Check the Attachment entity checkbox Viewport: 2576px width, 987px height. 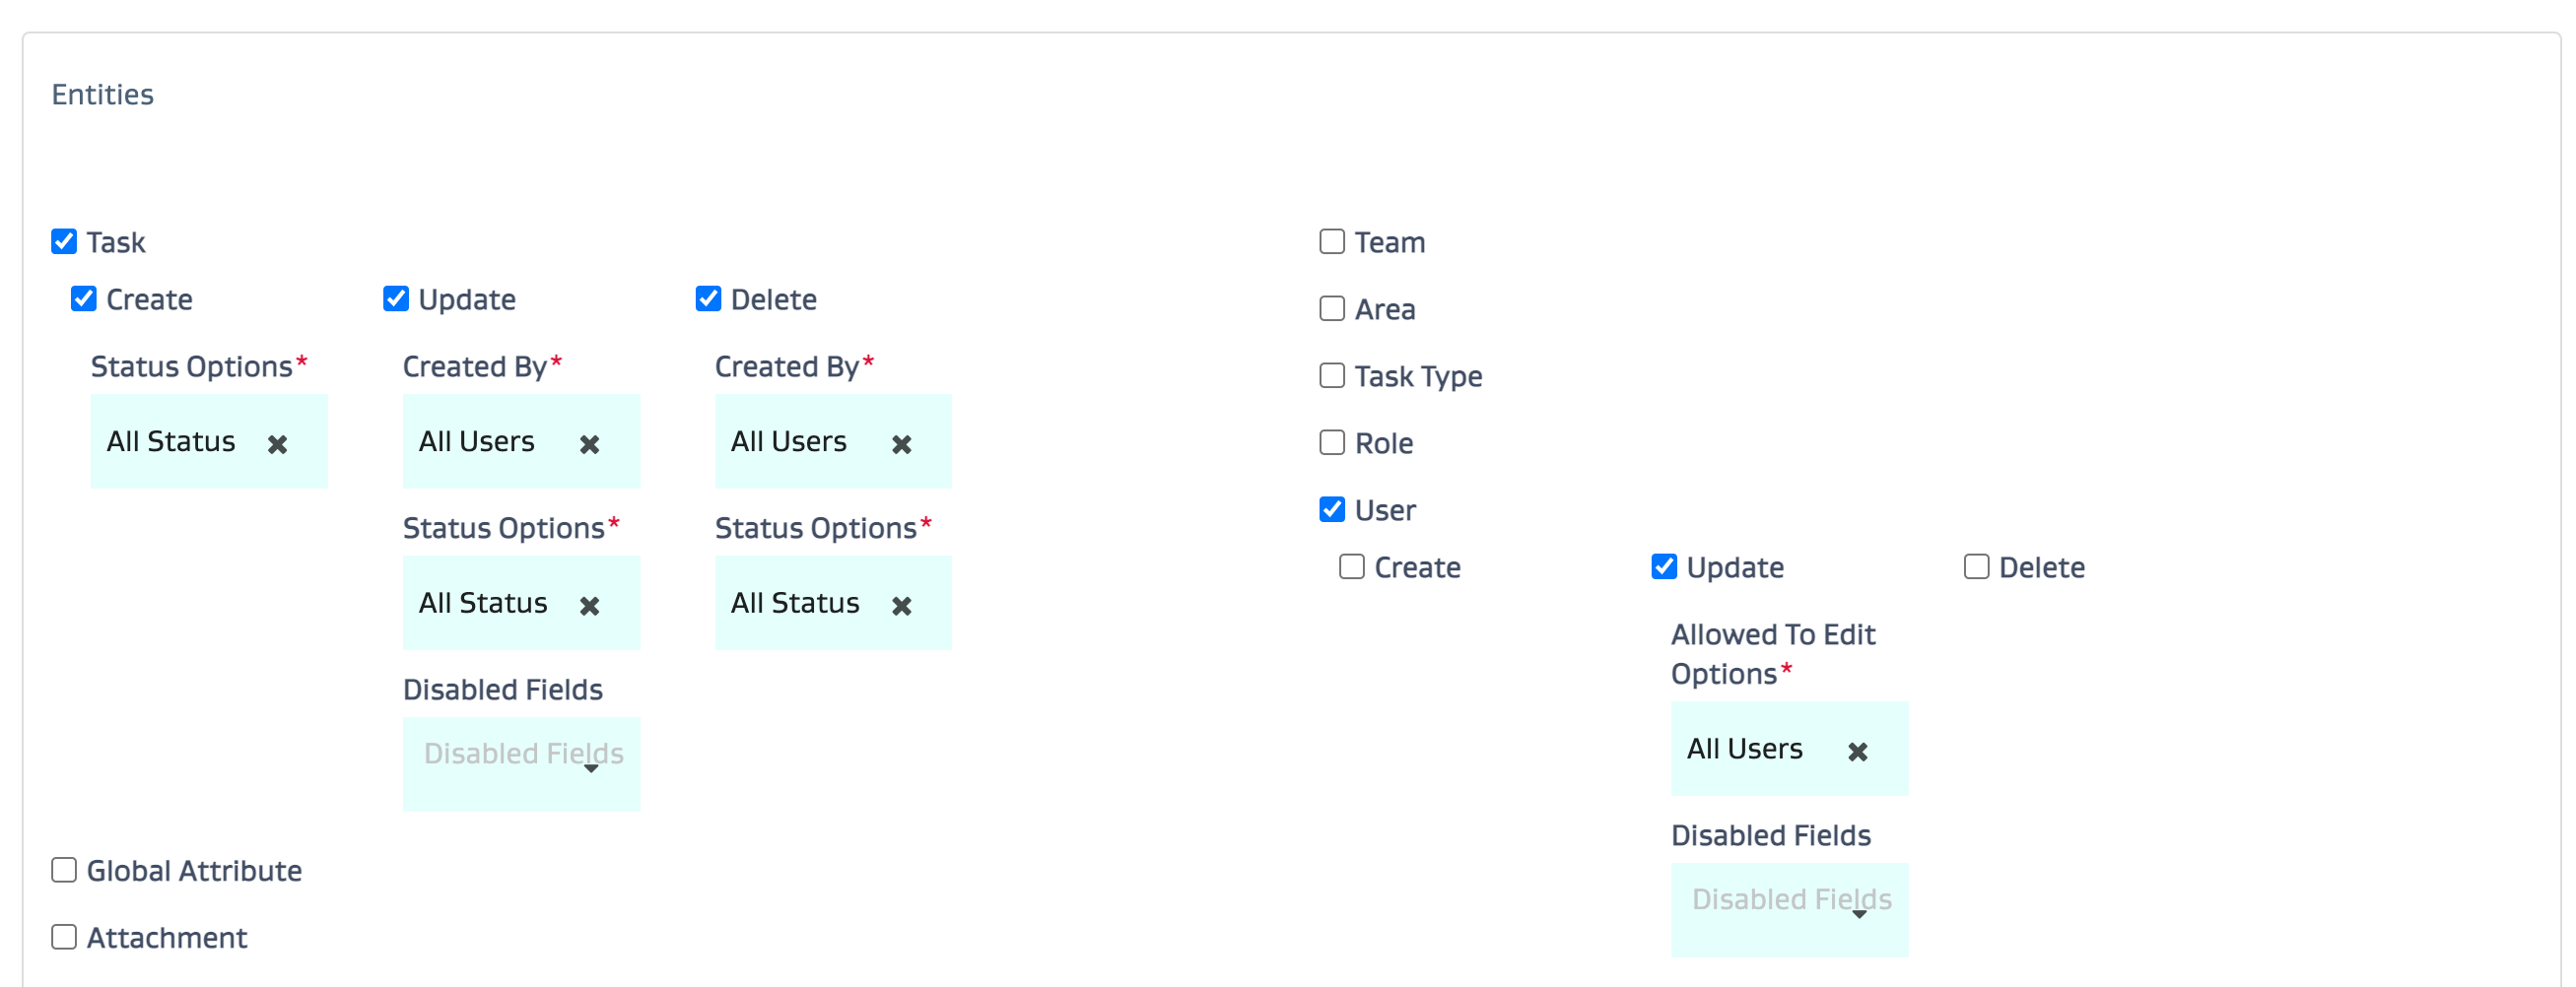(64, 937)
